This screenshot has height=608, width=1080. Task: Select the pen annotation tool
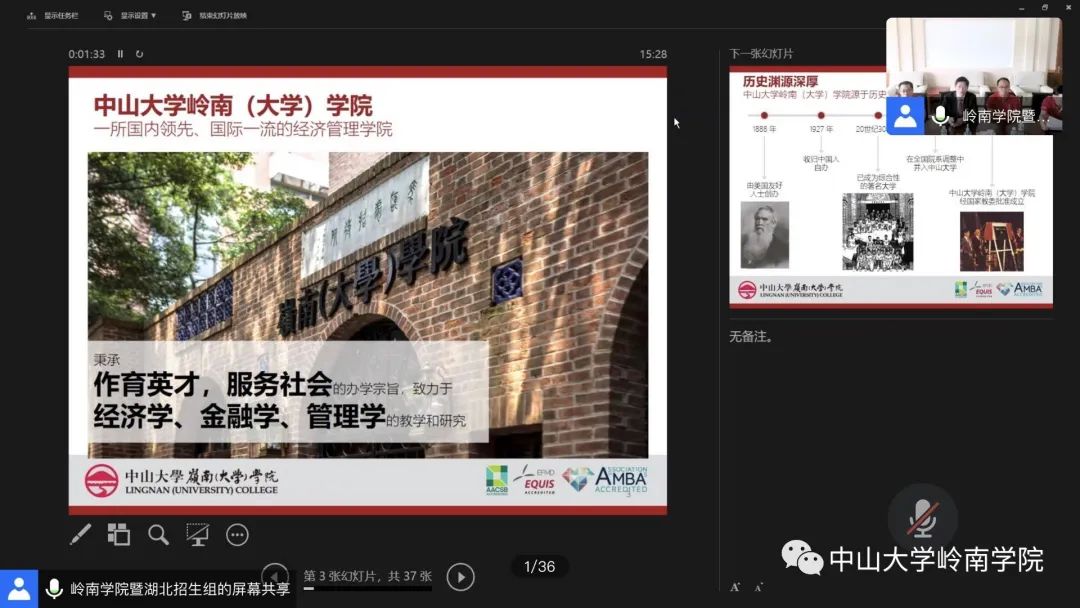pyautogui.click(x=81, y=535)
